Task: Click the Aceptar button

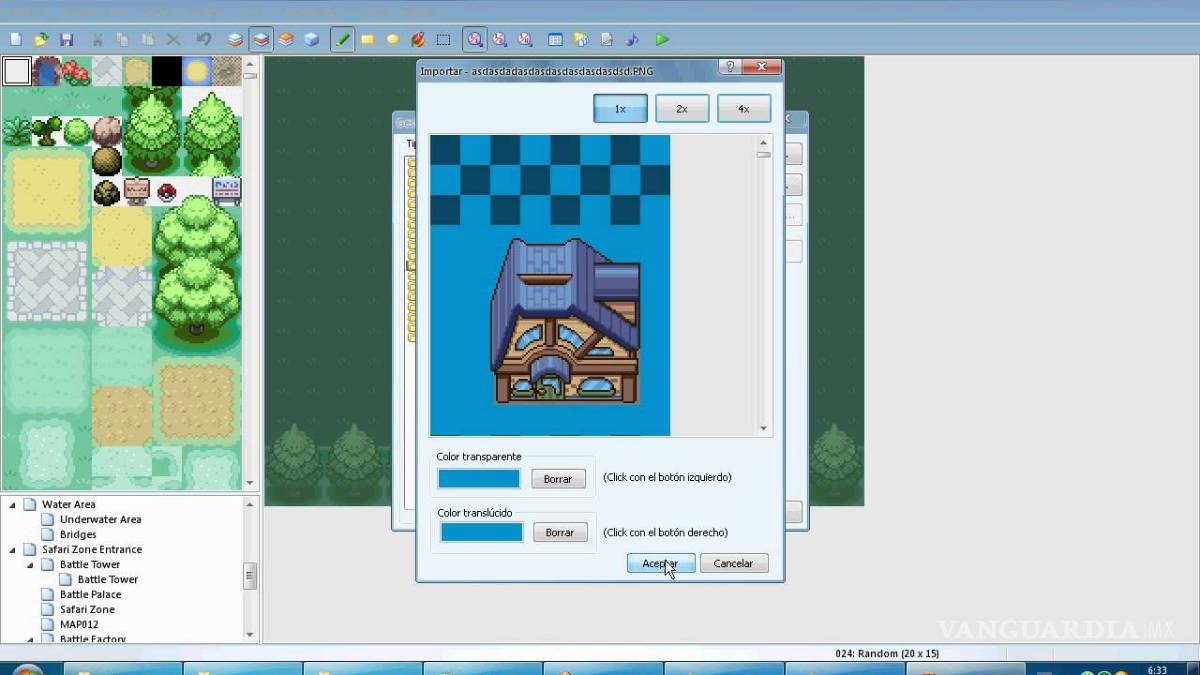Action: [660, 563]
